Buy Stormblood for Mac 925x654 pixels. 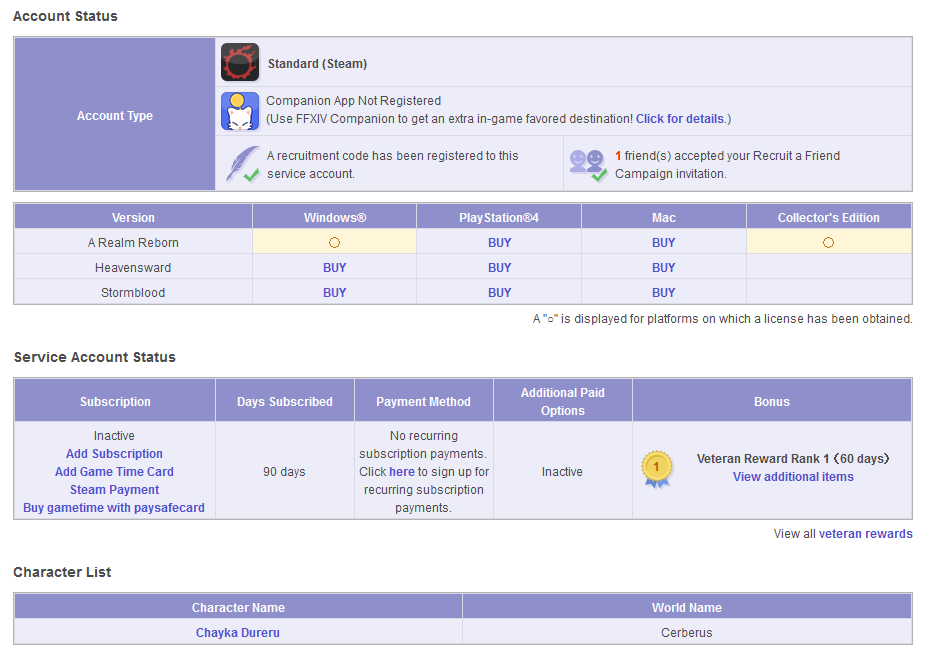point(664,293)
